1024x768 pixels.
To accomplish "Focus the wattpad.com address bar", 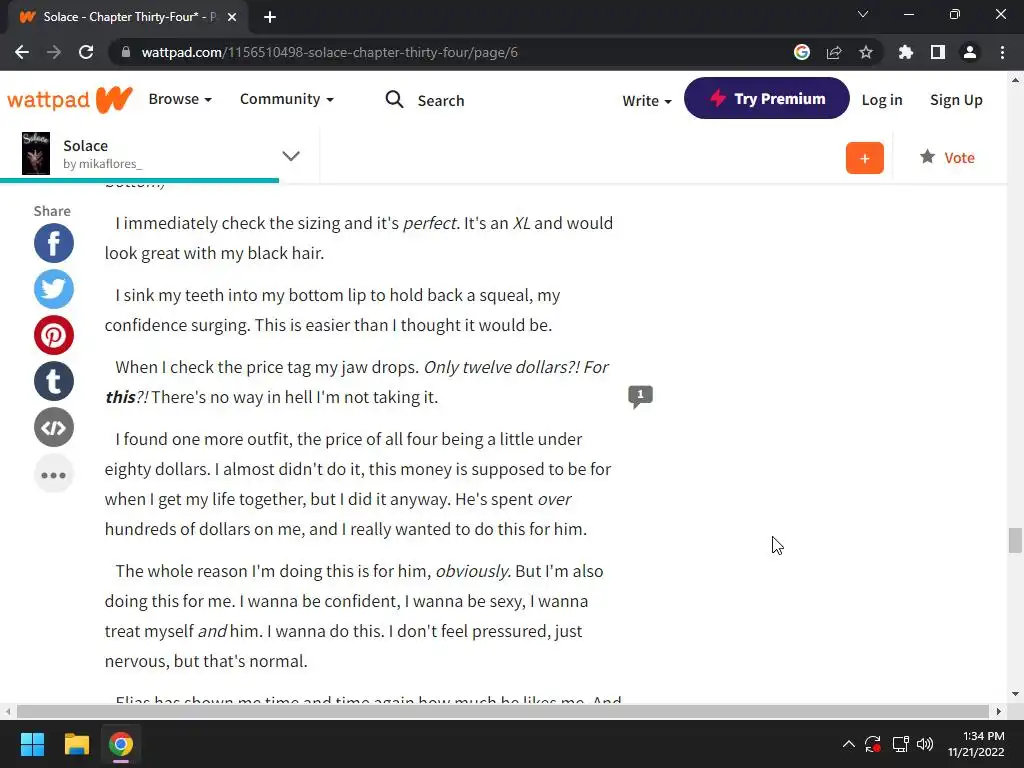I will coord(329,52).
